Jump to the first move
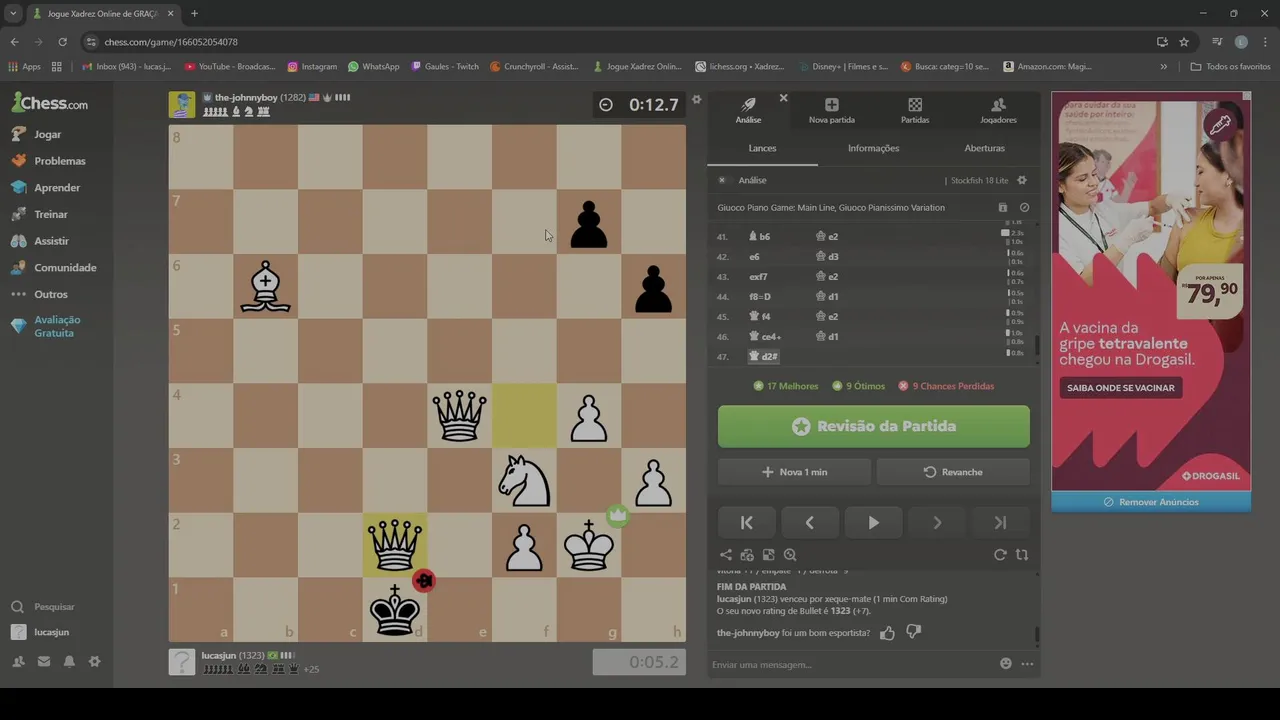 pyautogui.click(x=746, y=522)
